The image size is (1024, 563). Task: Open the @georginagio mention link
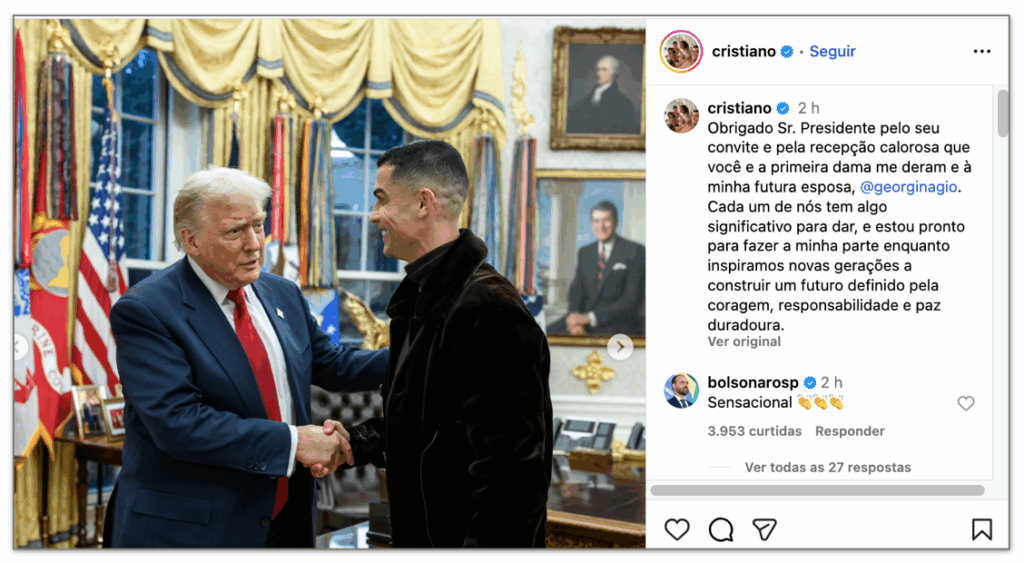[908, 187]
